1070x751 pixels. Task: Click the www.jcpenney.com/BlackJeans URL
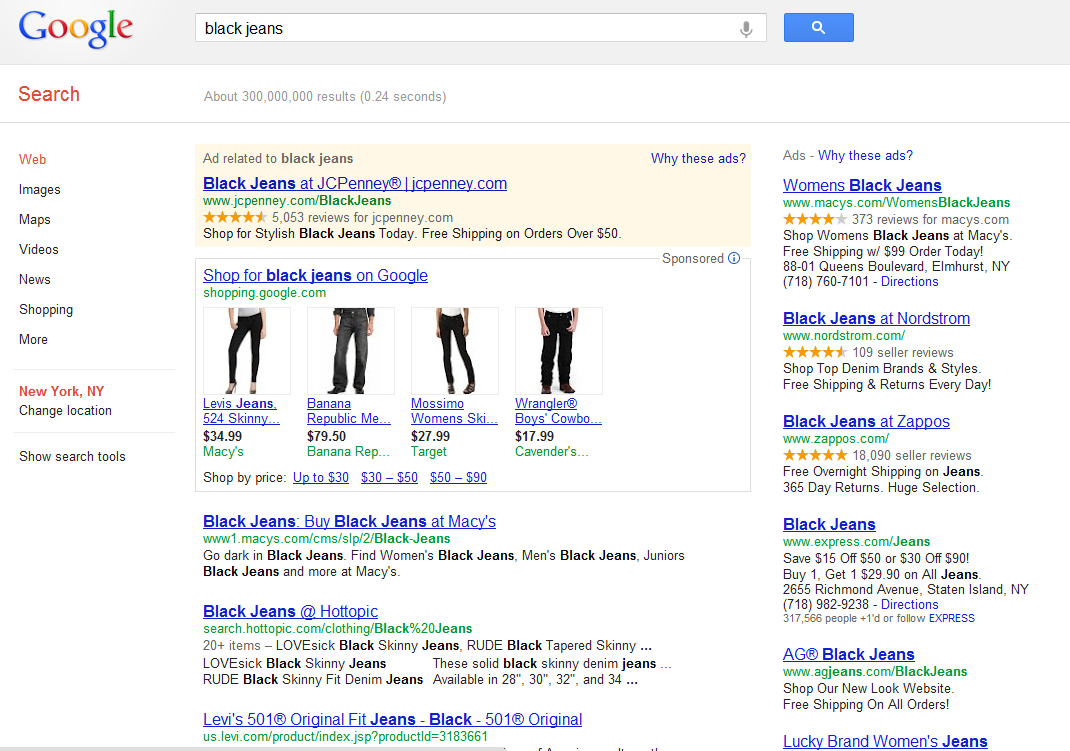coord(297,201)
